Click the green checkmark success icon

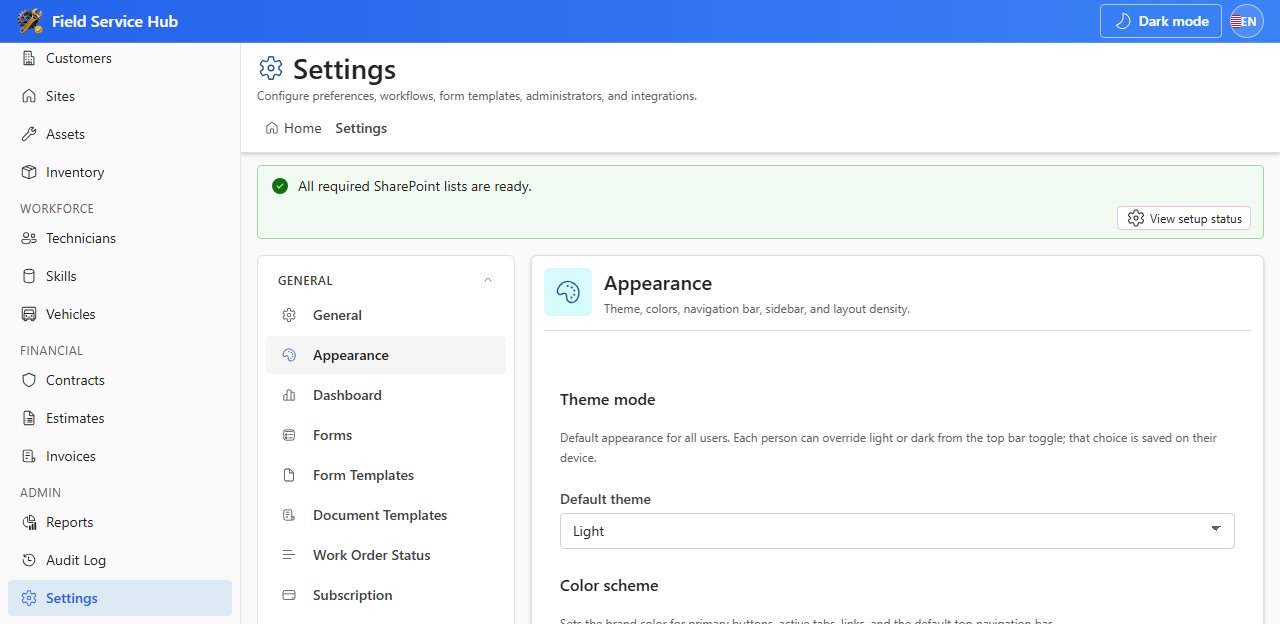(280, 186)
